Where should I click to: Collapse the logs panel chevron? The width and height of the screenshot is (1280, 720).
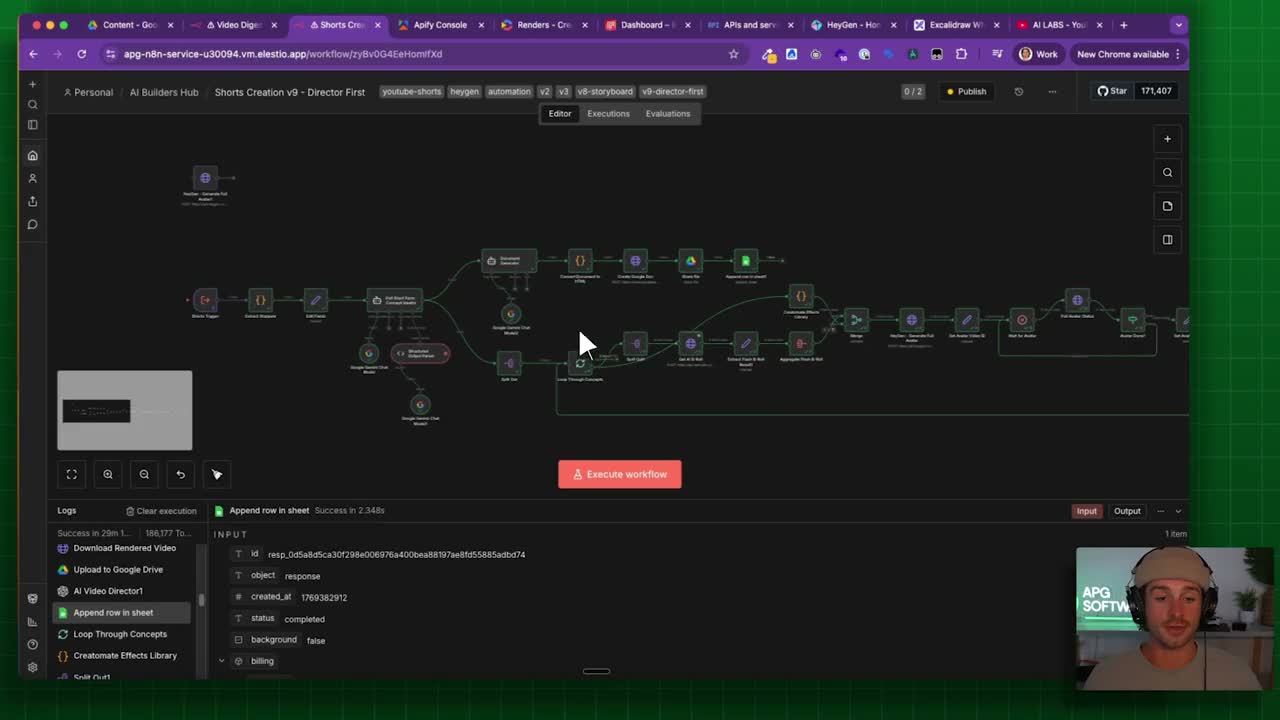coord(1178,511)
